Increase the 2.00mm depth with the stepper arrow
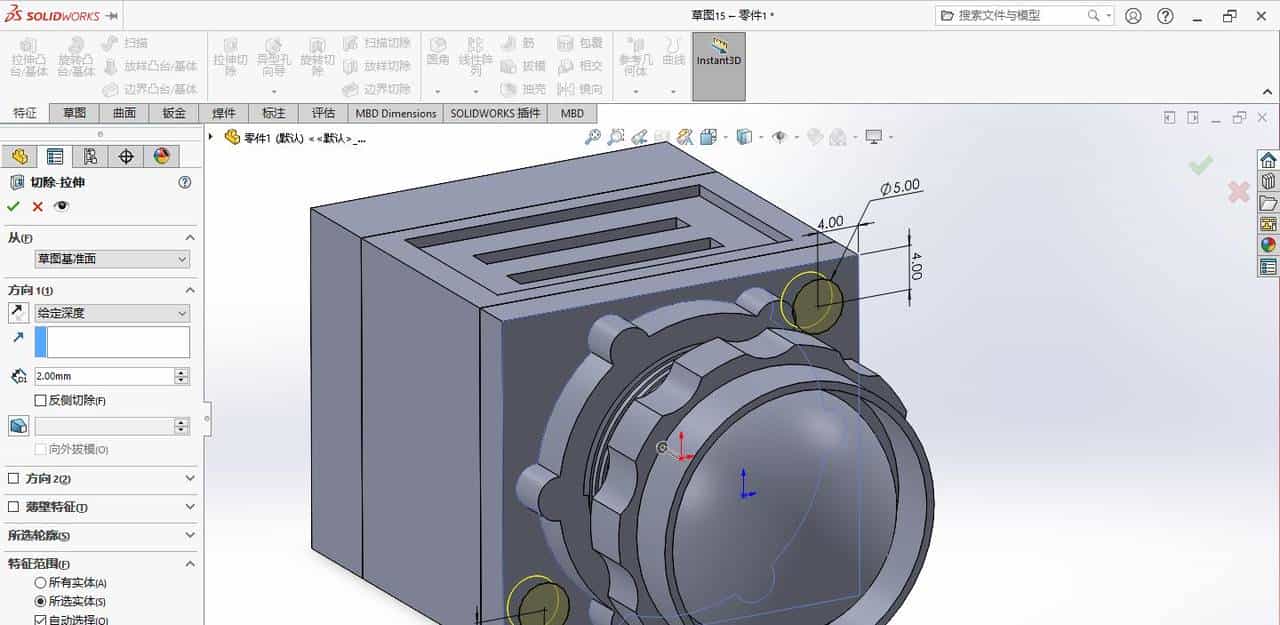This screenshot has height=625, width=1280. click(179, 371)
